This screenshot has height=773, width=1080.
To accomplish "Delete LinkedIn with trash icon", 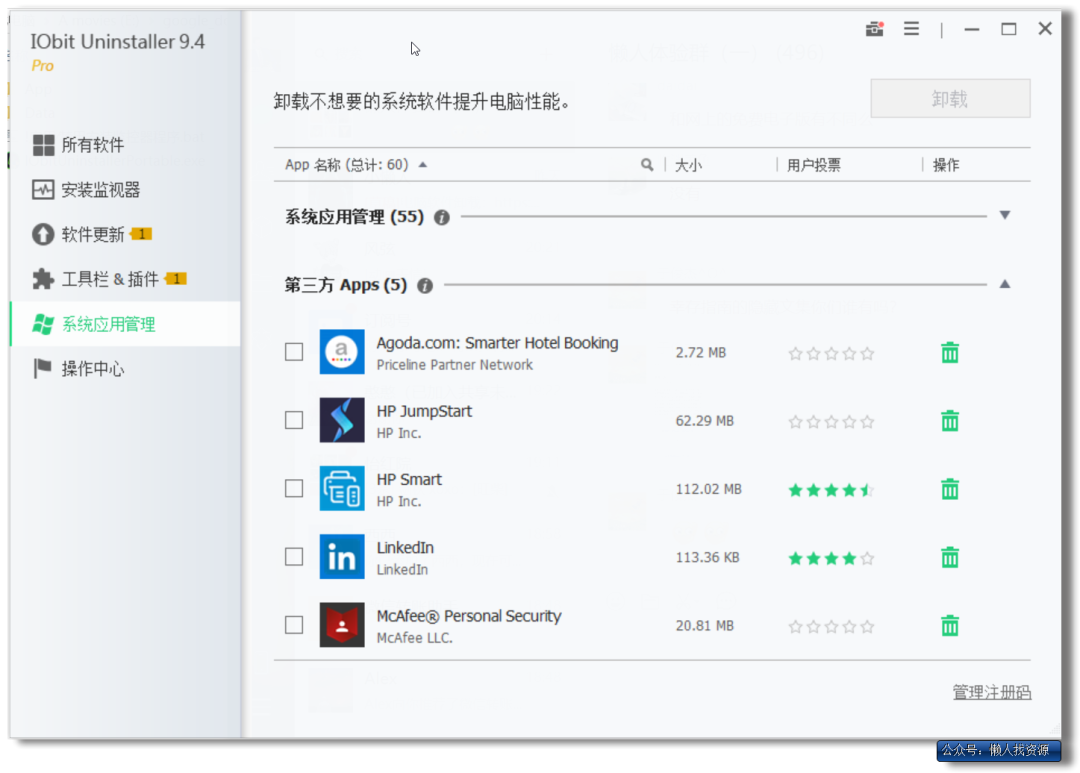I will click(950, 557).
